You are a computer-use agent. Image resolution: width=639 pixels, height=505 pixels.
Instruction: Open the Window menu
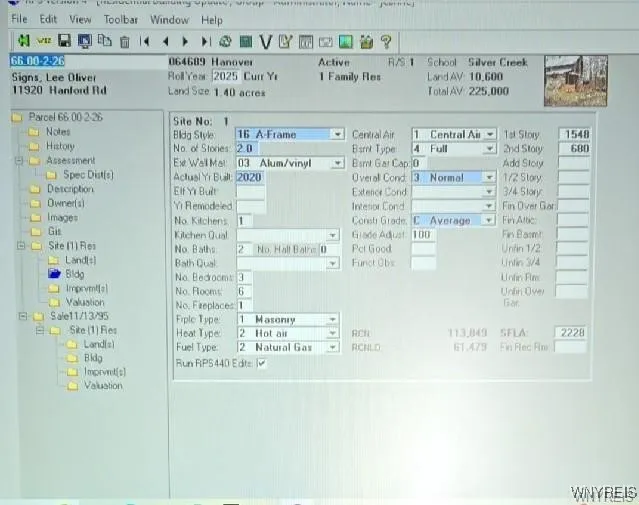(168, 19)
